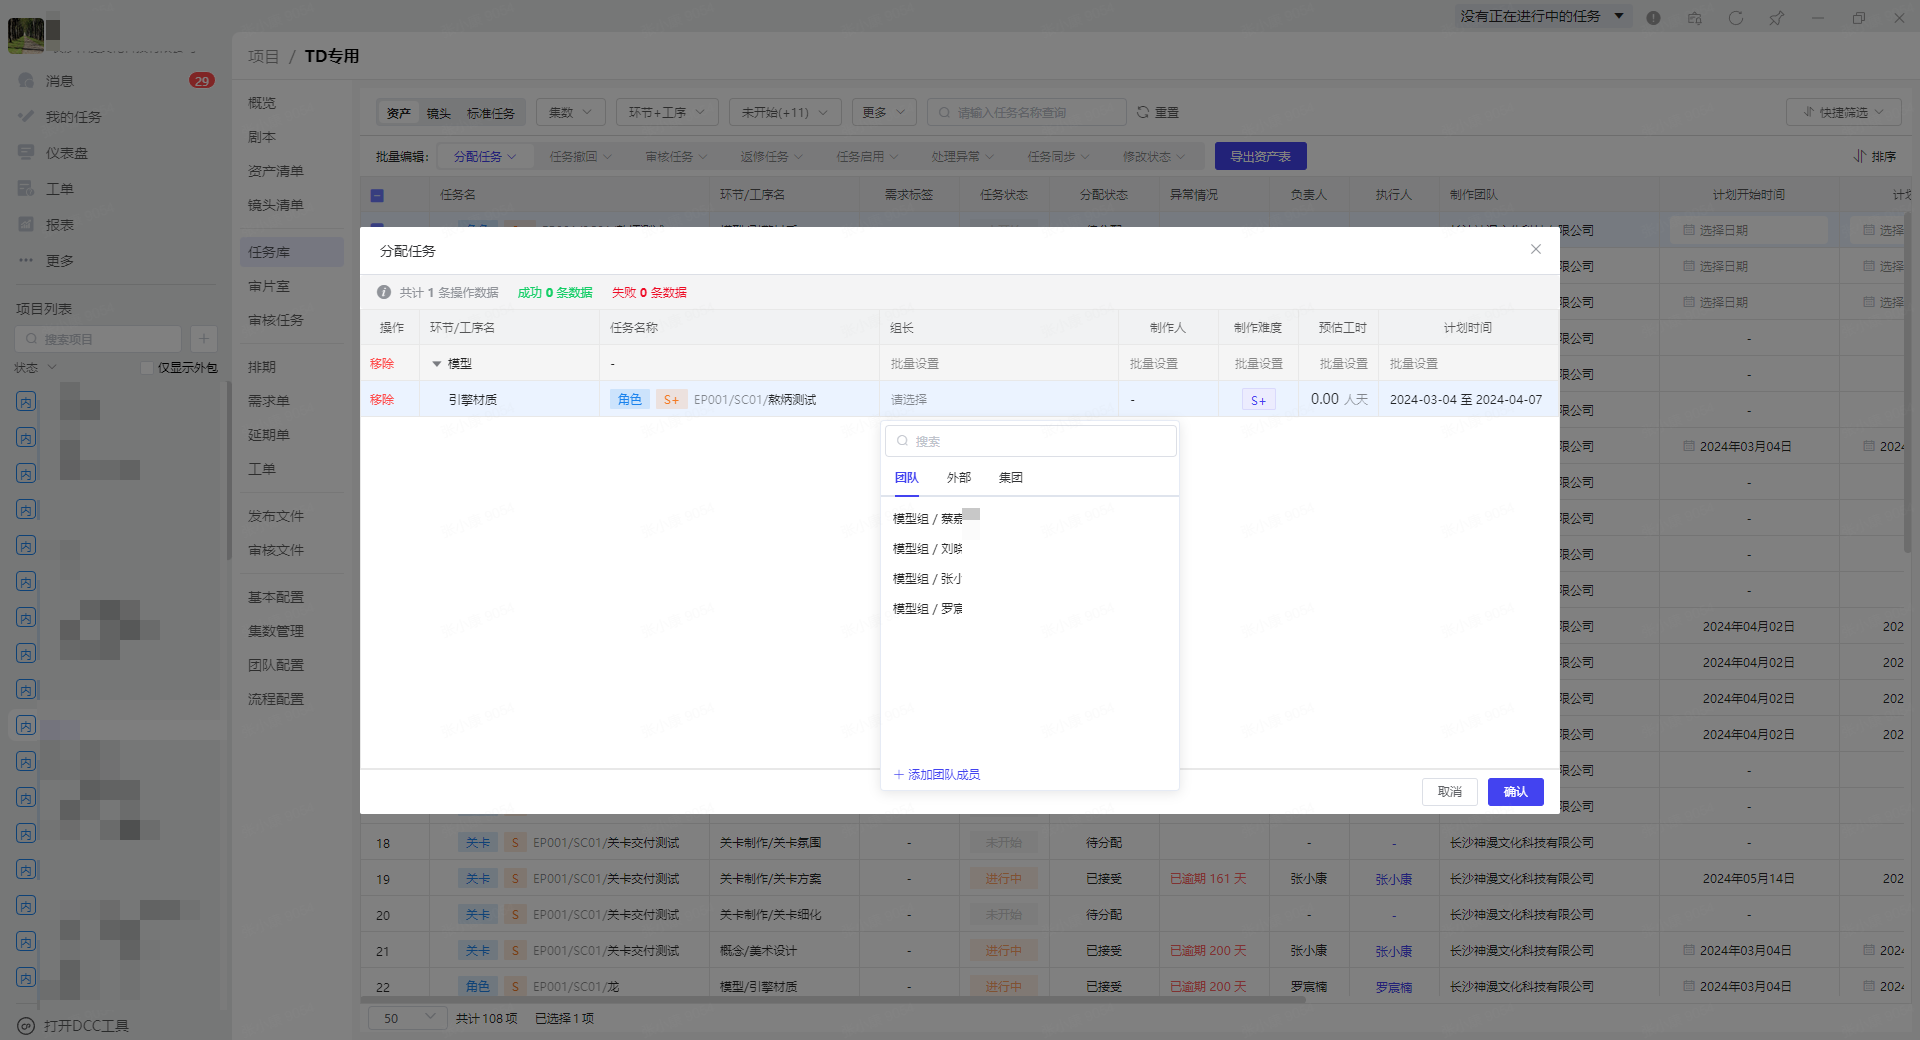Image resolution: width=1920 pixels, height=1040 pixels.
Task: Check the 仅显示外包 checkbox
Action: pyautogui.click(x=147, y=368)
